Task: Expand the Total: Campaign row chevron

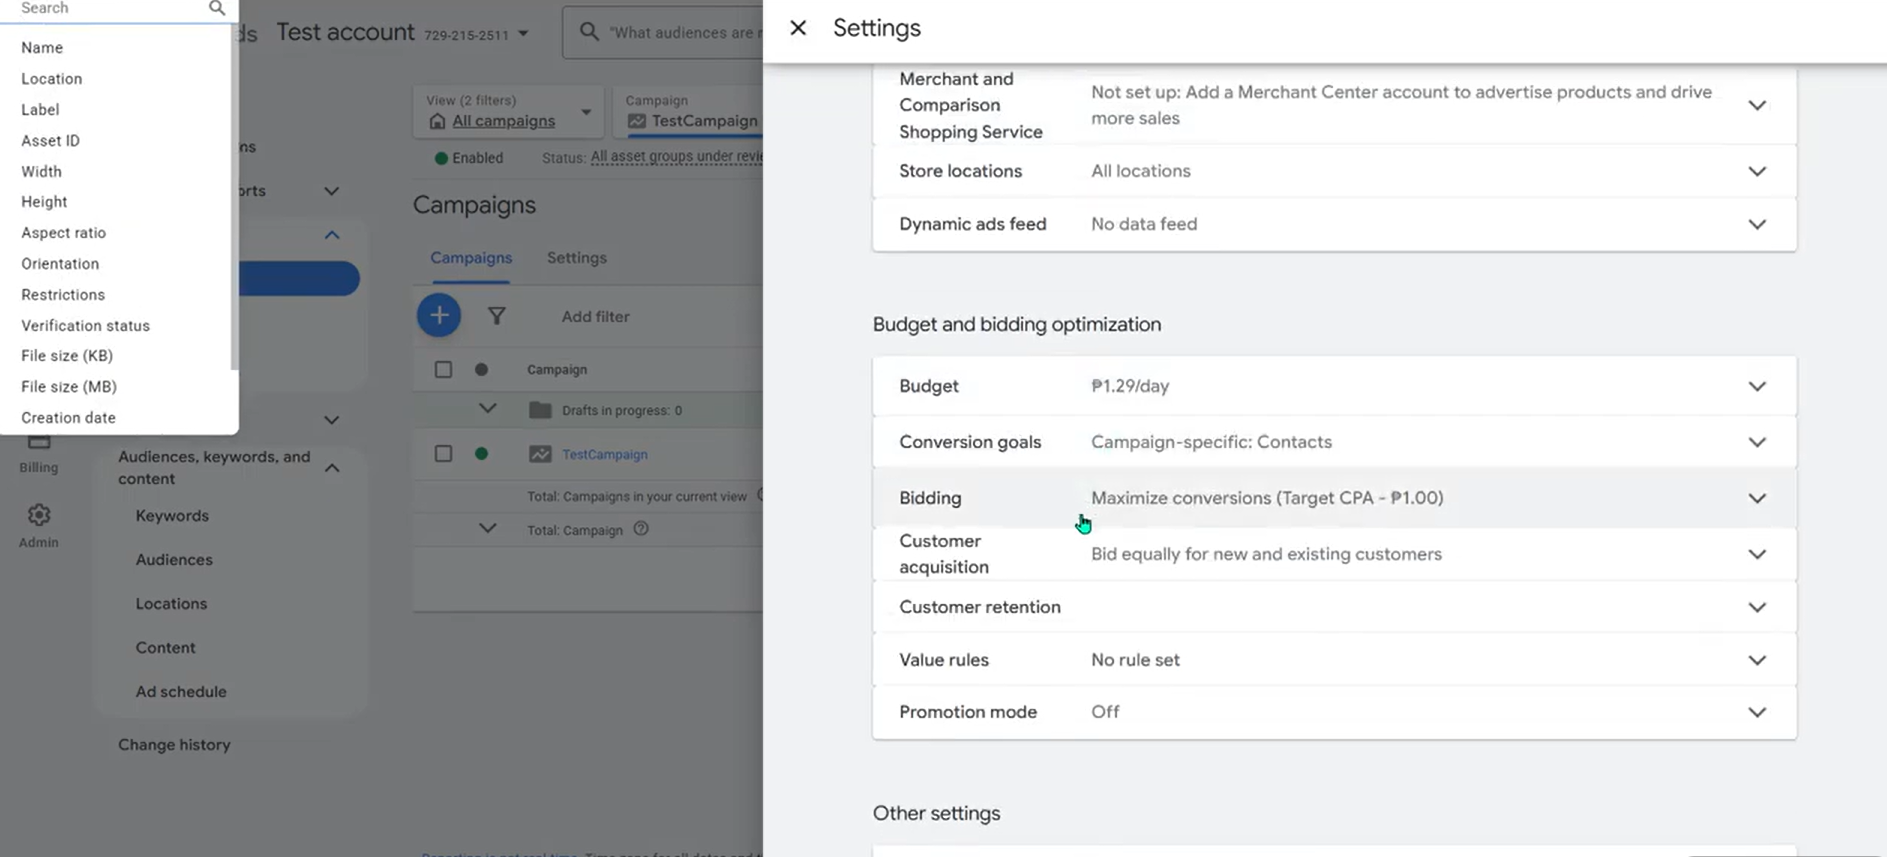Action: point(487,529)
